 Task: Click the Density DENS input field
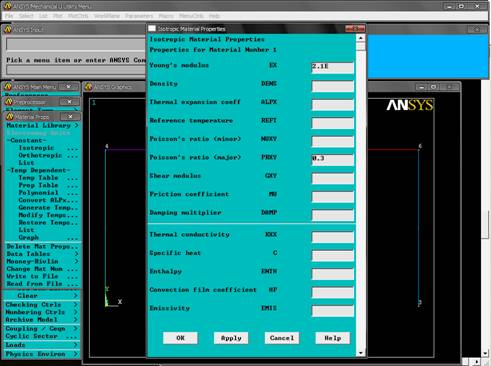[x=333, y=86]
